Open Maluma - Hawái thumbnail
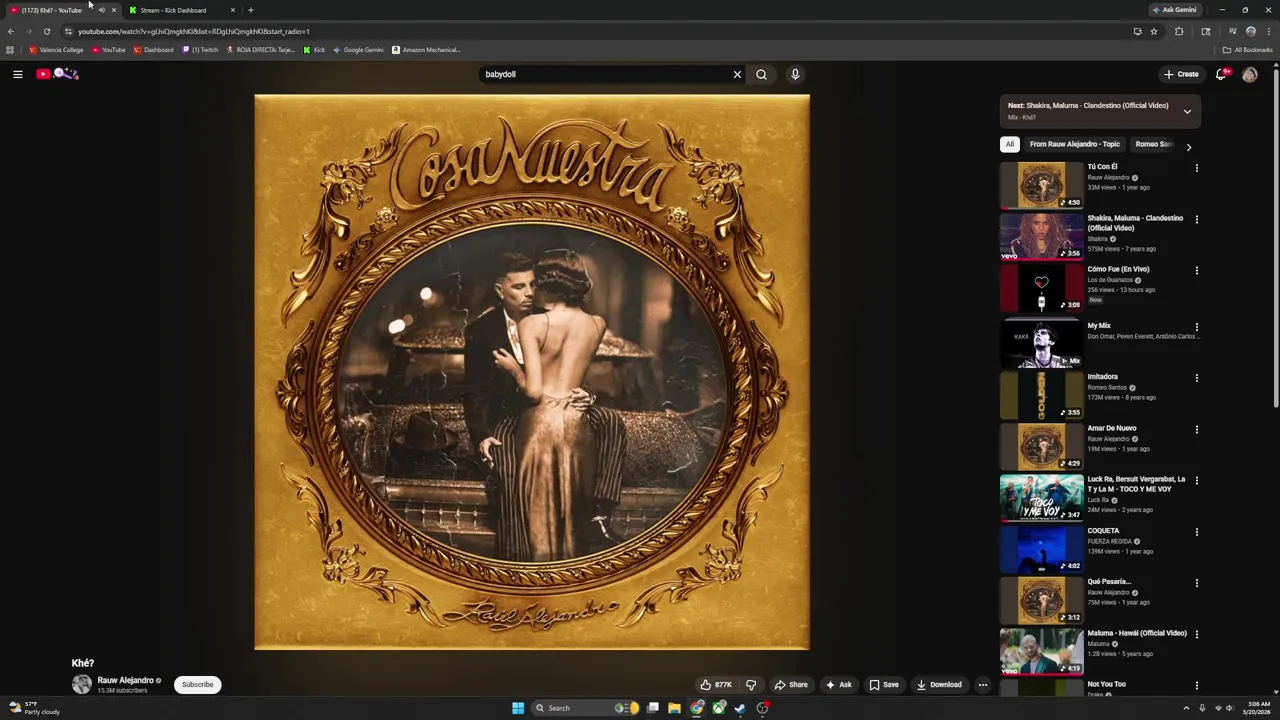 pyautogui.click(x=1041, y=650)
